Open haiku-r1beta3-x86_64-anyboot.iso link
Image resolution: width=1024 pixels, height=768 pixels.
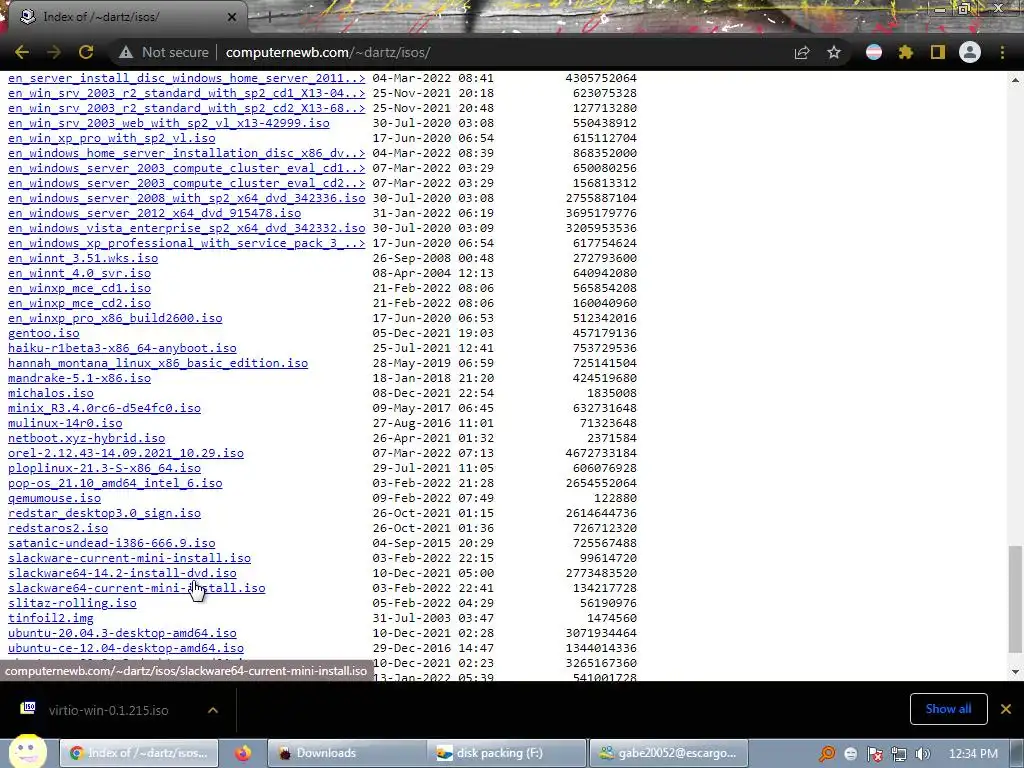pyautogui.click(x=122, y=348)
